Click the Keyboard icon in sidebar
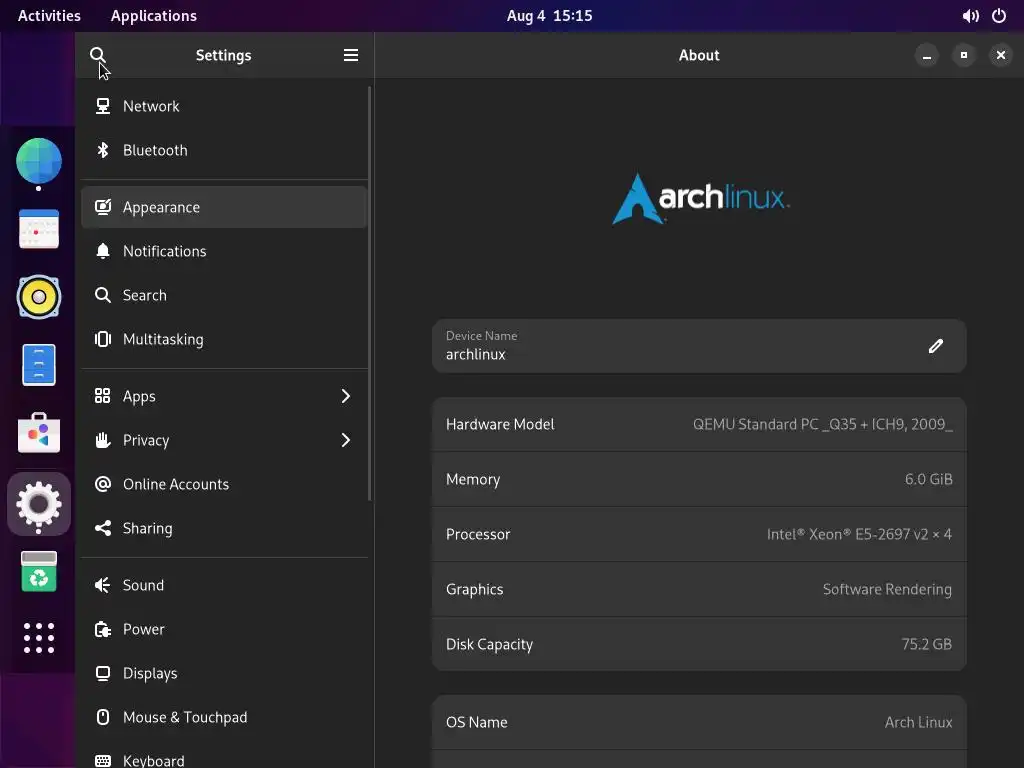Viewport: 1024px width, 768px height. point(103,761)
